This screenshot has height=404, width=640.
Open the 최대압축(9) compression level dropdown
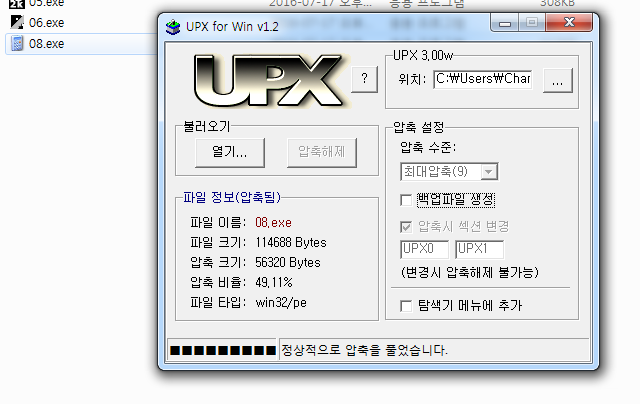tap(449, 171)
